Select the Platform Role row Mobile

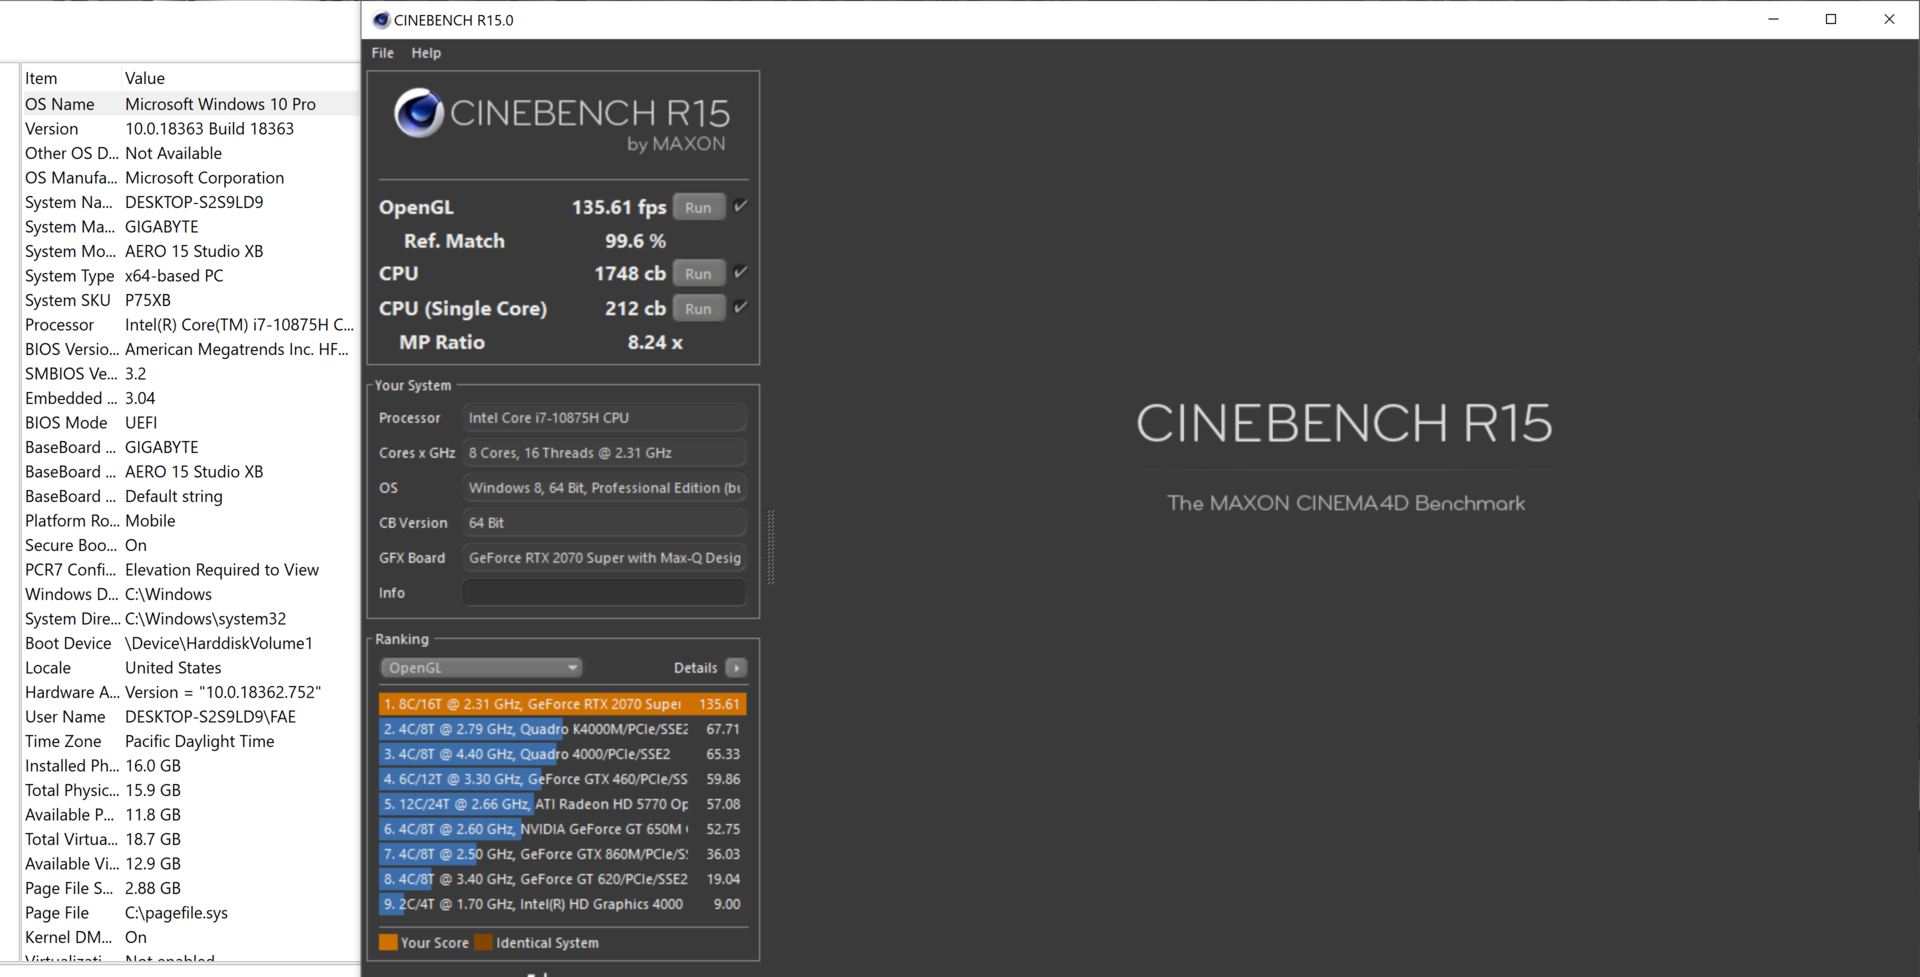coord(190,521)
